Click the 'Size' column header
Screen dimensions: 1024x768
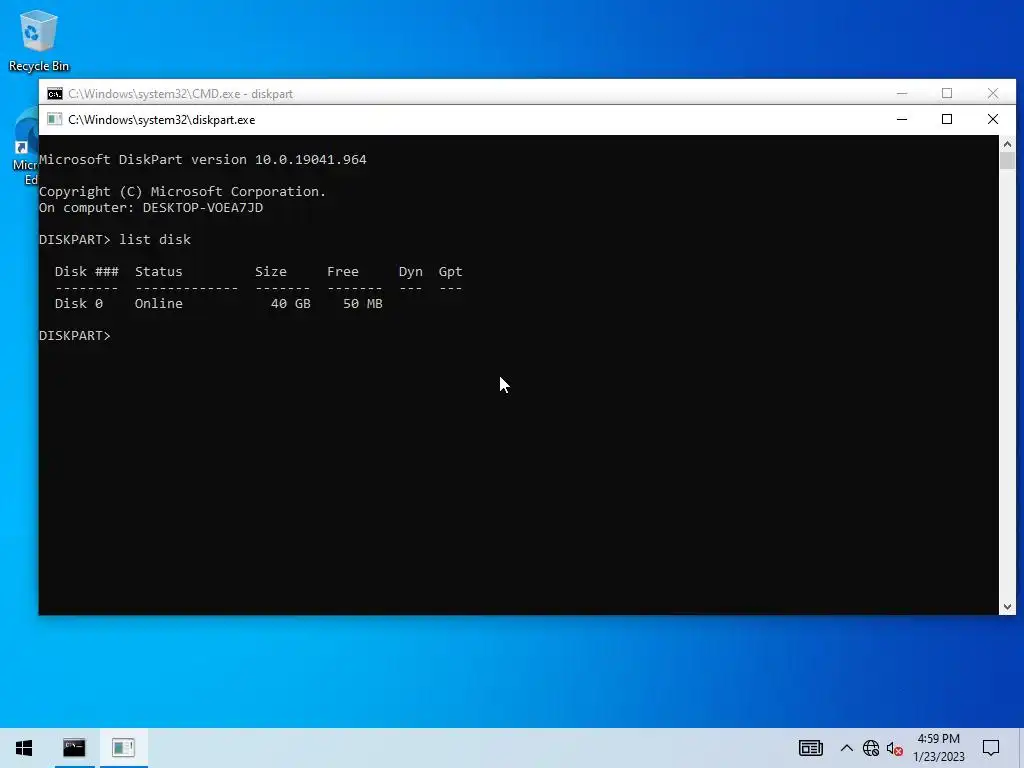tap(270, 272)
